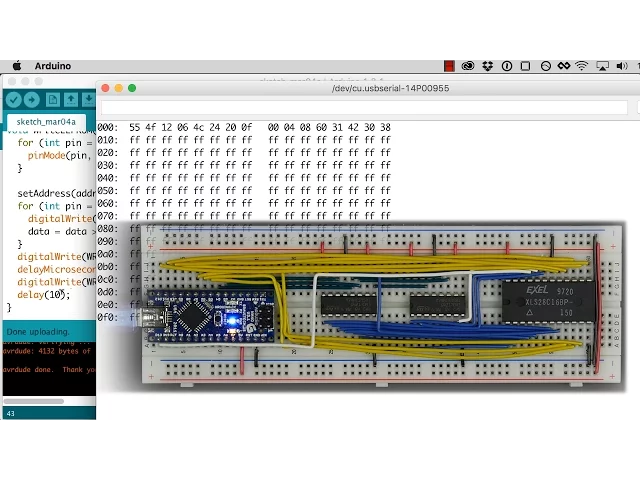Open the Apple menu
Viewport: 640px width, 480px height.
click(17, 66)
